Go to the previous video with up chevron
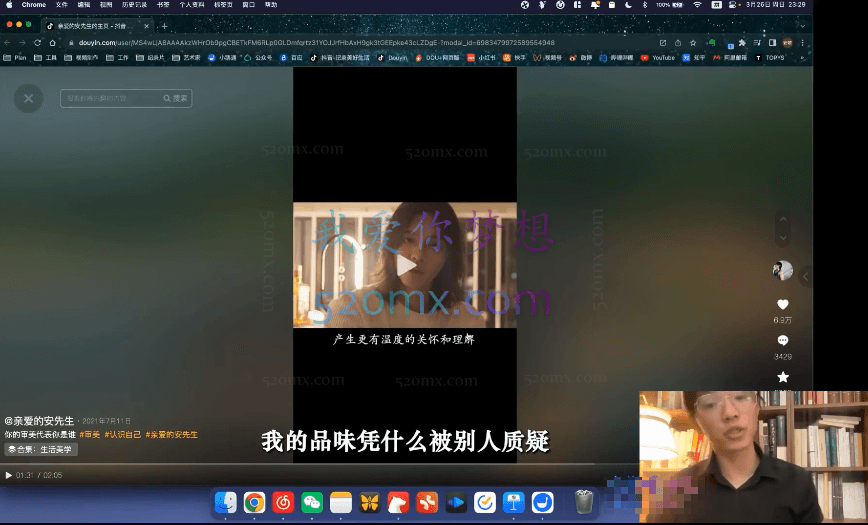The width and height of the screenshot is (868, 525). pyautogui.click(x=783, y=219)
